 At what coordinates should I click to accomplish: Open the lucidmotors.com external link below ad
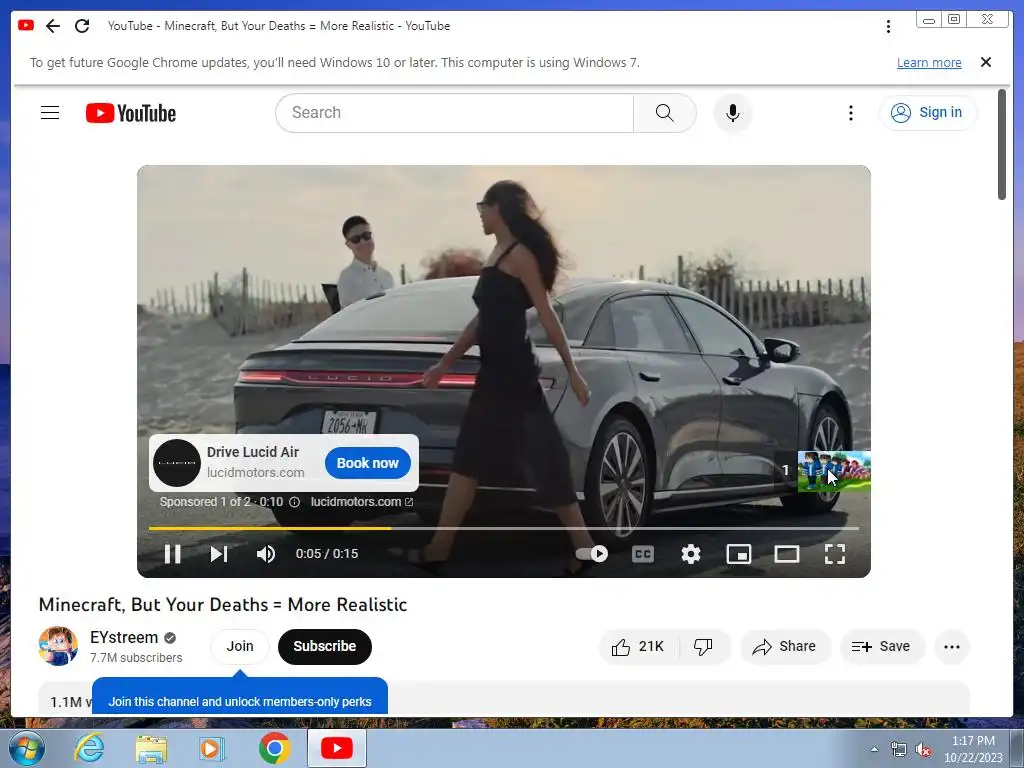tap(362, 502)
